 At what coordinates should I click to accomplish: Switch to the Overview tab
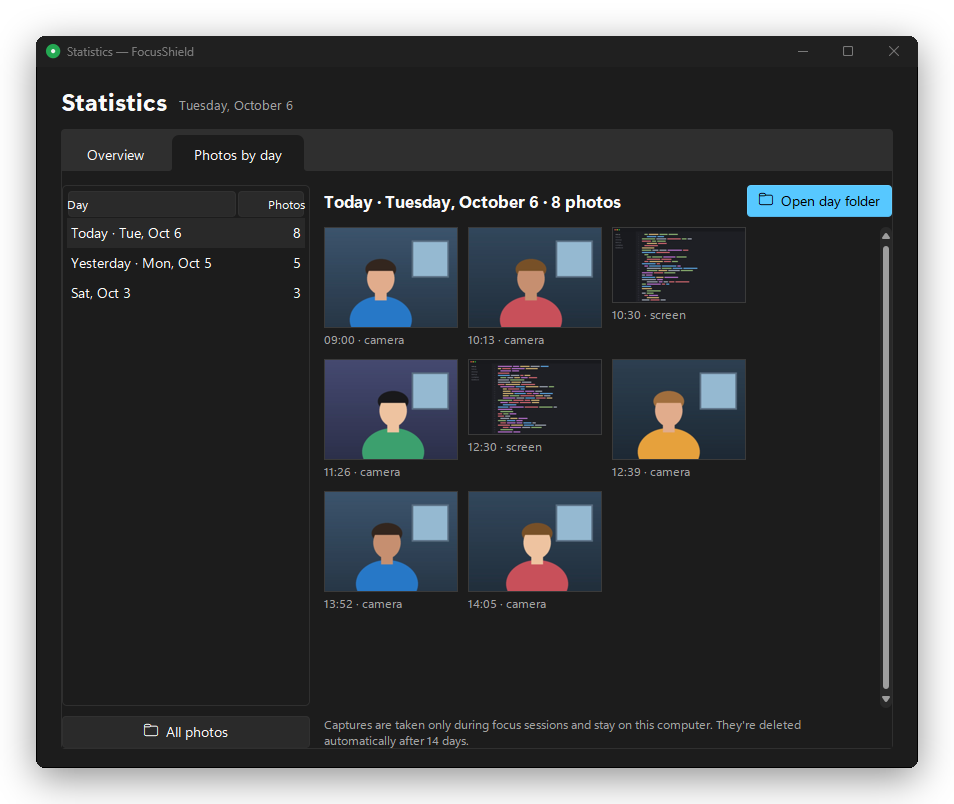point(116,155)
